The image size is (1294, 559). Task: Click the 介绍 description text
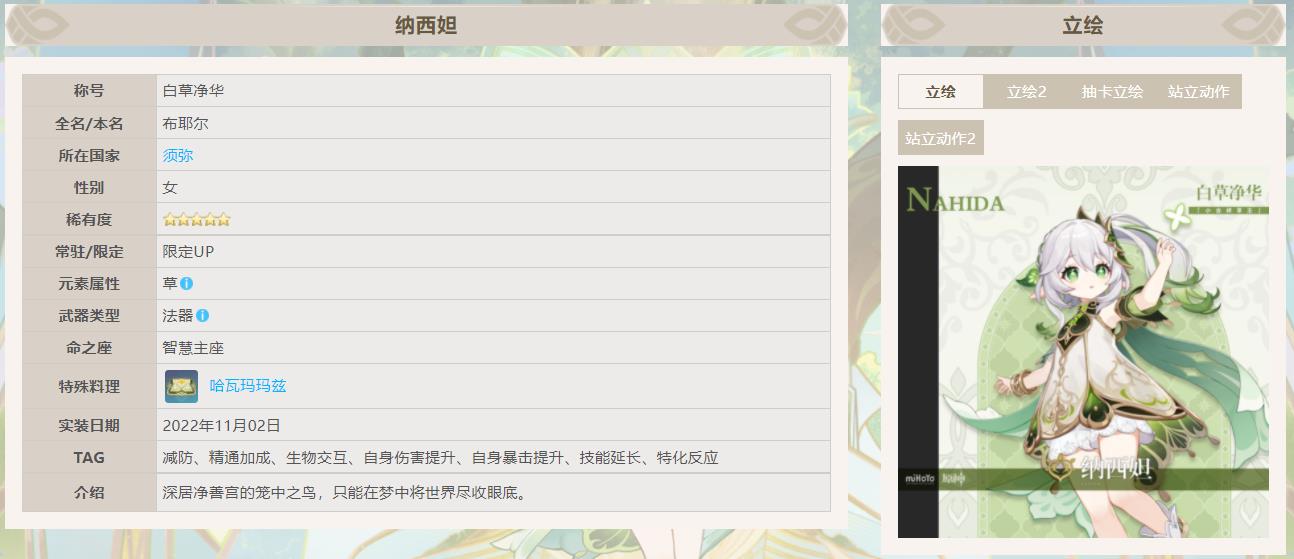(345, 493)
